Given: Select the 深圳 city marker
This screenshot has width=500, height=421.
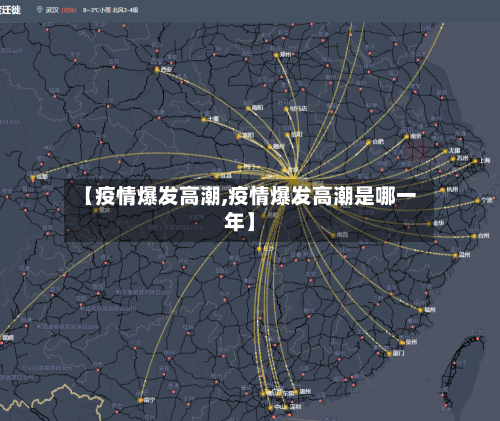Looking at the screenshot, I should click(286, 407).
